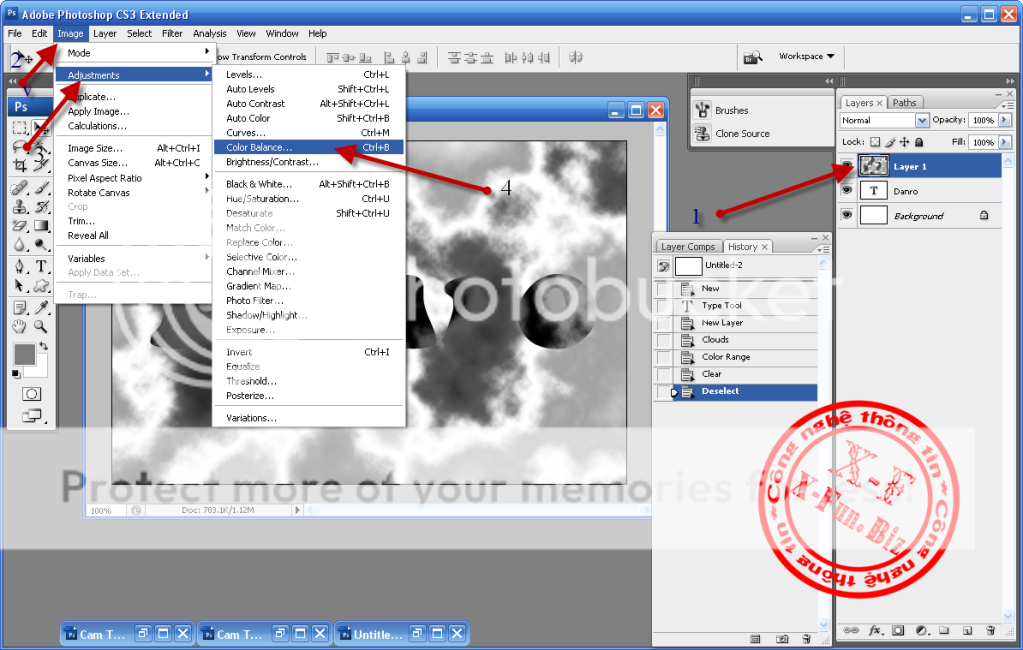Open the Layers panel options menu
Screen dimensions: 1023x650
(1008, 105)
